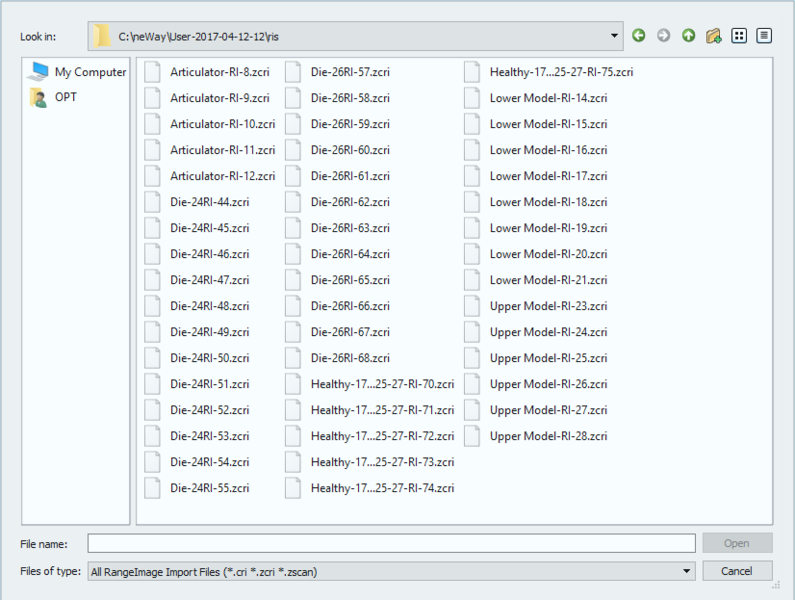Image resolution: width=795 pixels, height=600 pixels.
Task: Switch to detail view icon
Action: click(x=764, y=36)
